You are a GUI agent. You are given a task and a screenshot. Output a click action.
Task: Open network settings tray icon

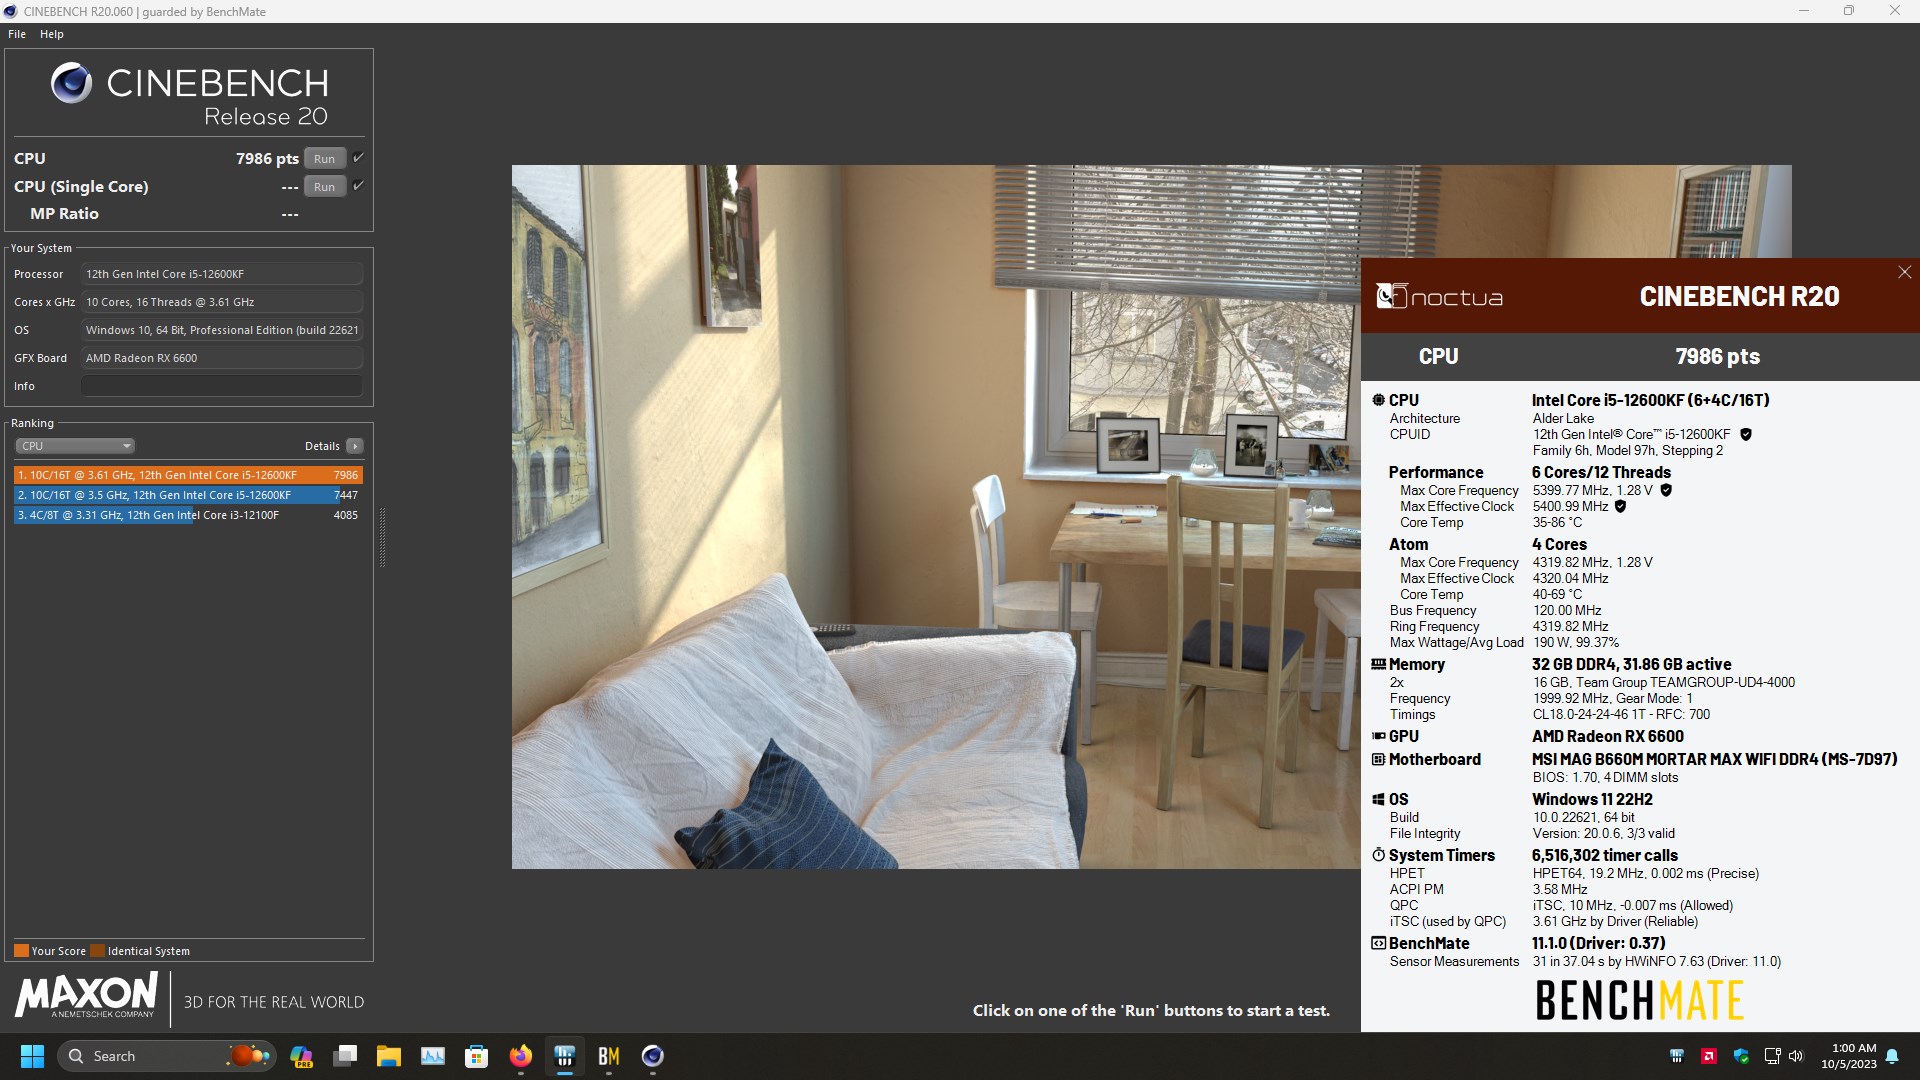pyautogui.click(x=1772, y=1056)
